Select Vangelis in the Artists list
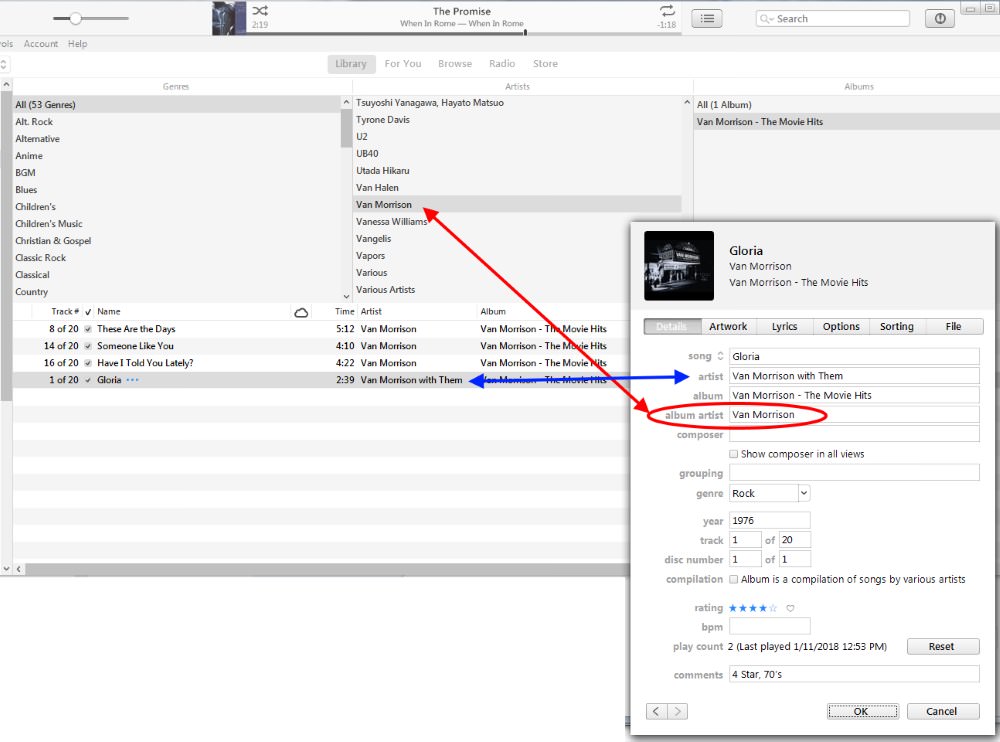Screen dimensions: 1000x742 (517, 239)
